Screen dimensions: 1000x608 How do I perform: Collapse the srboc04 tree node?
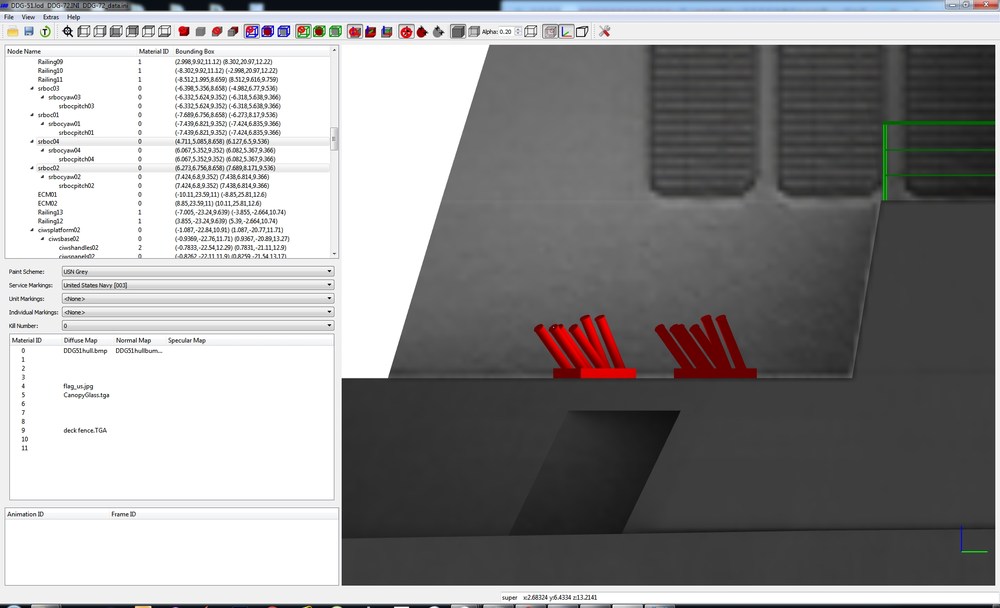pos(32,142)
